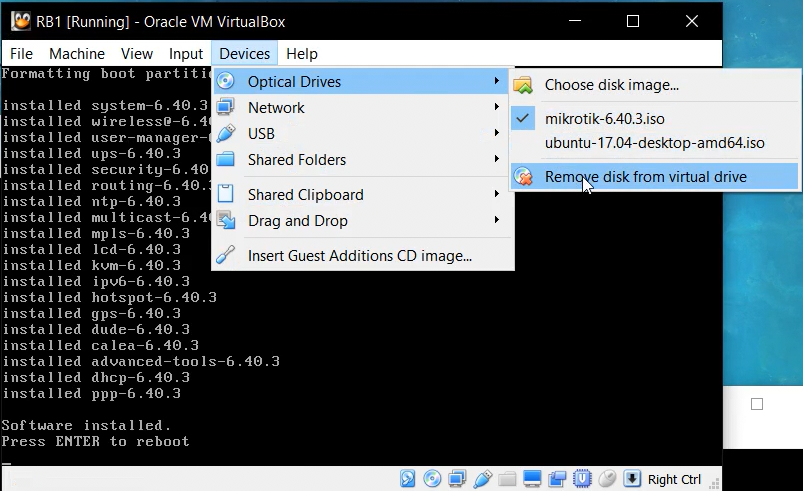Click the shared folders status bar icon
The width and height of the screenshot is (803, 491).
507,479
